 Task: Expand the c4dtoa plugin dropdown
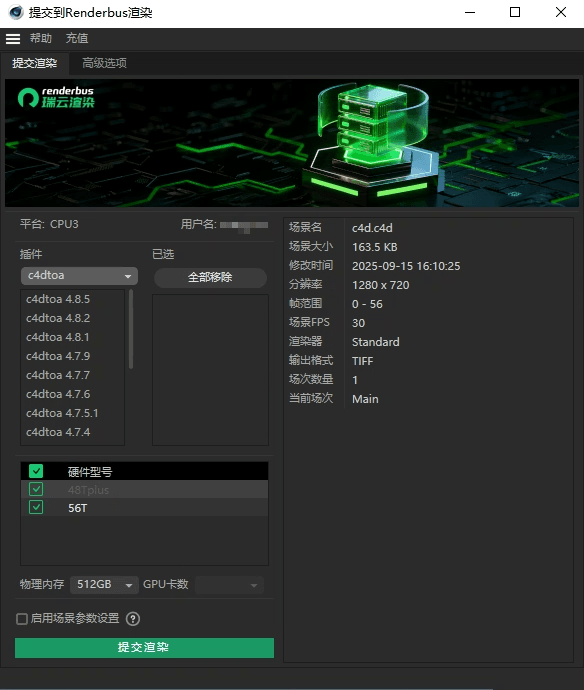pyautogui.click(x=79, y=276)
